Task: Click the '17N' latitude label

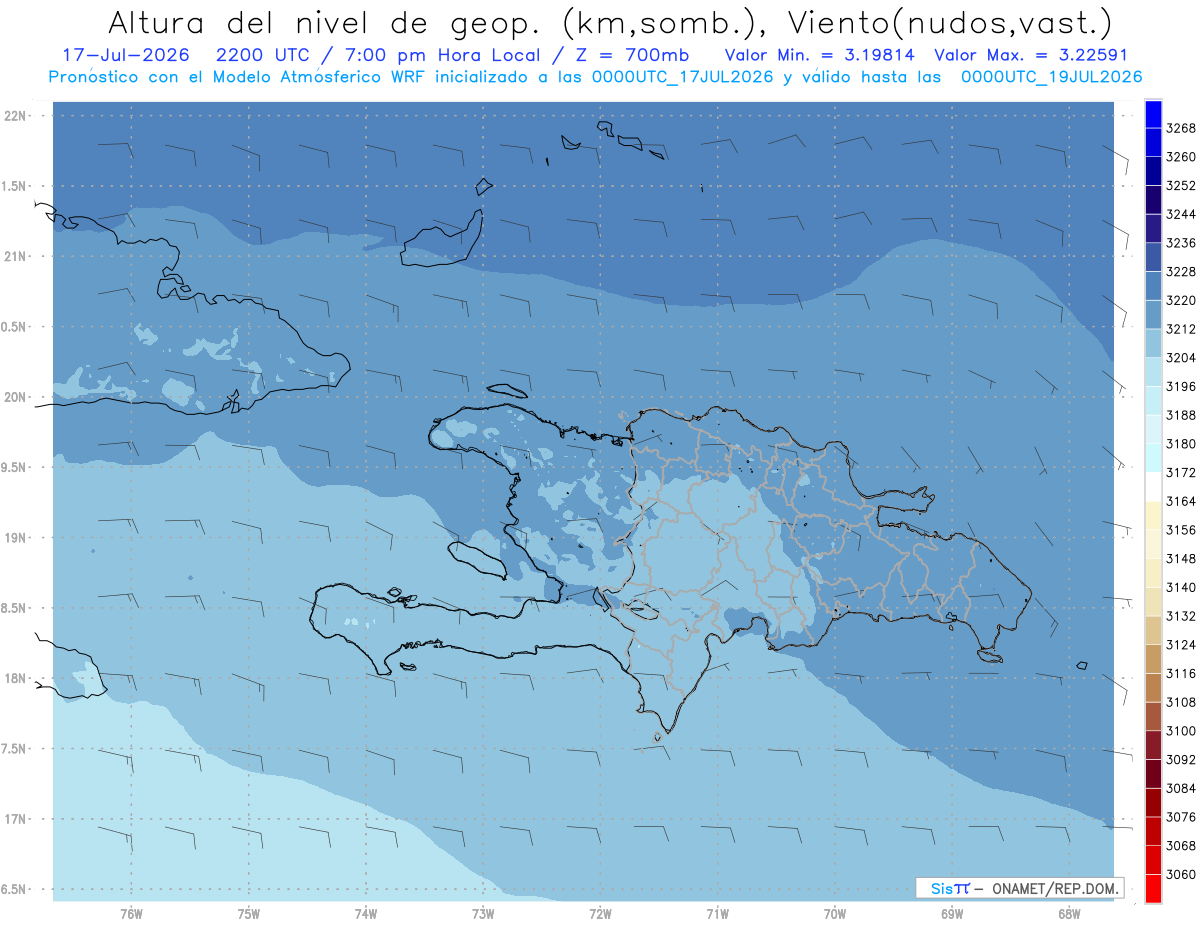Action: point(14,819)
